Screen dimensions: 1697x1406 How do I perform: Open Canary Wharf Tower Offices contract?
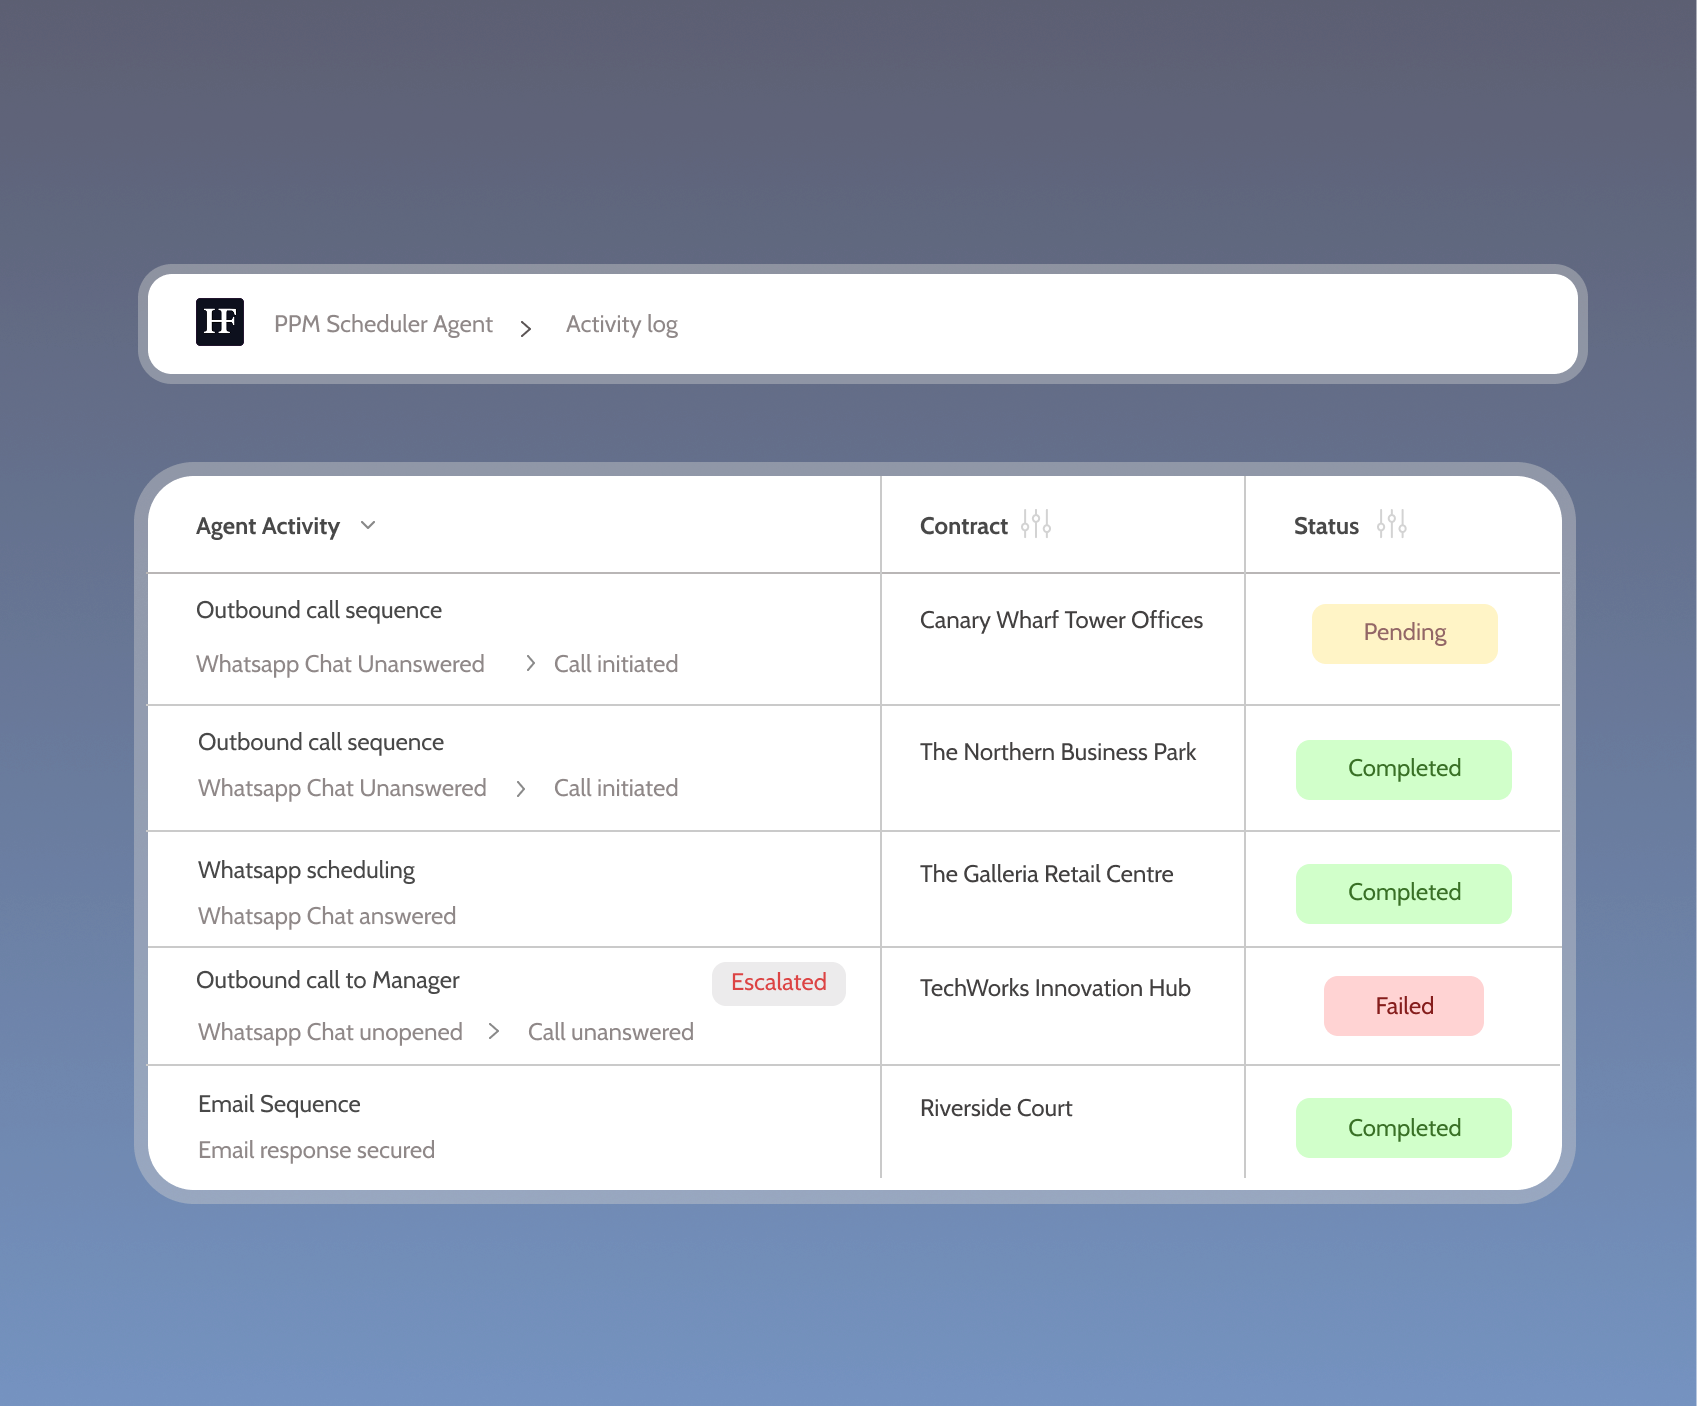pyautogui.click(x=1060, y=620)
